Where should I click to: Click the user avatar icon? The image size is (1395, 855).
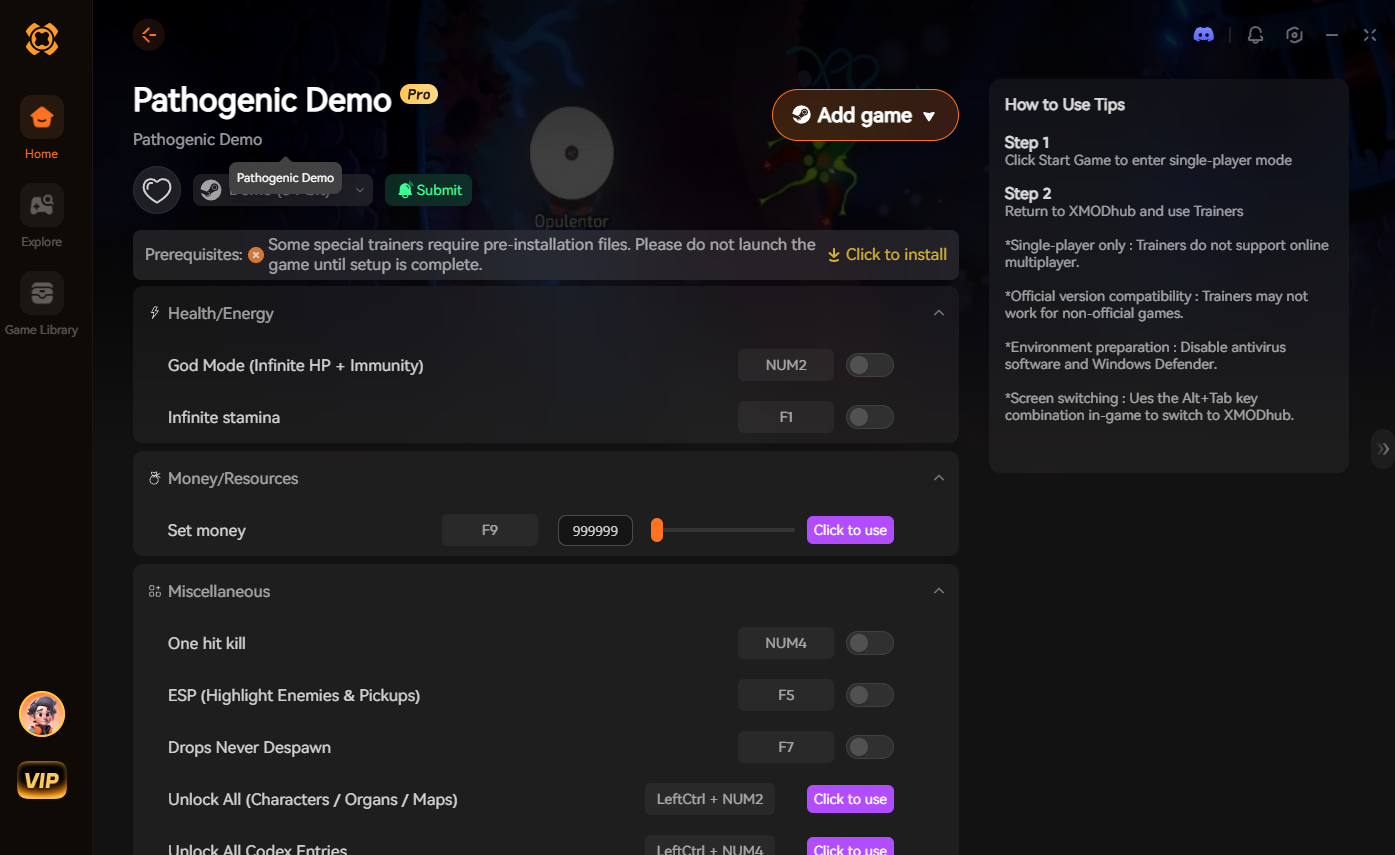click(x=42, y=714)
